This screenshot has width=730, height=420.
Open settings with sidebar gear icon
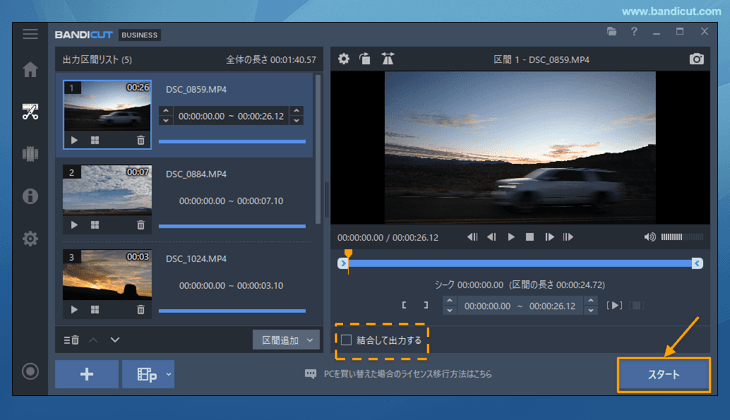point(30,239)
